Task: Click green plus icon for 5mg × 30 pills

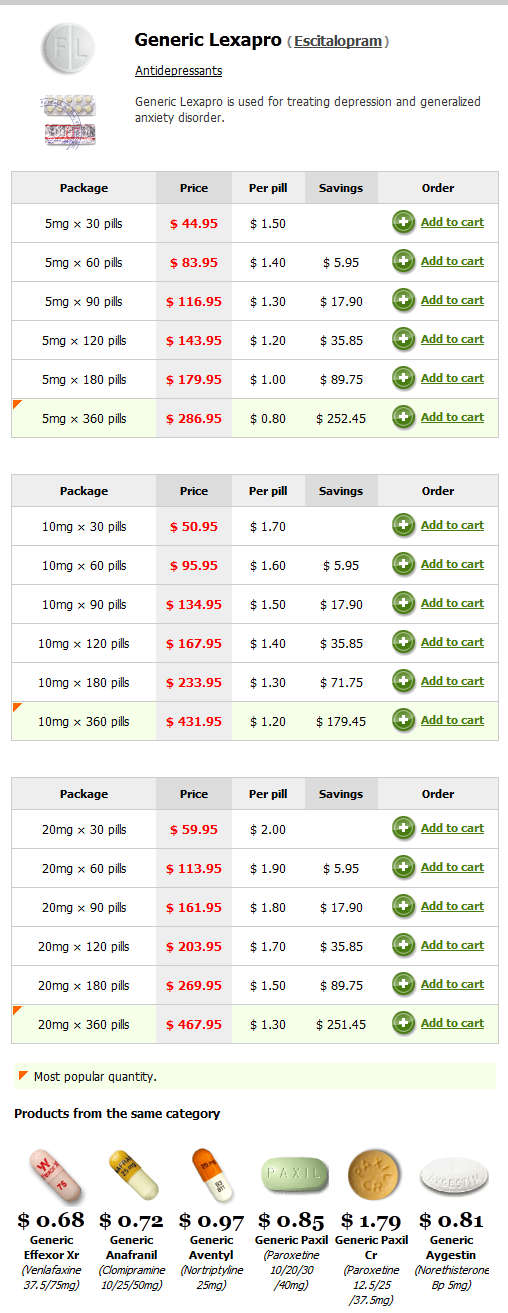Action: click(x=404, y=223)
